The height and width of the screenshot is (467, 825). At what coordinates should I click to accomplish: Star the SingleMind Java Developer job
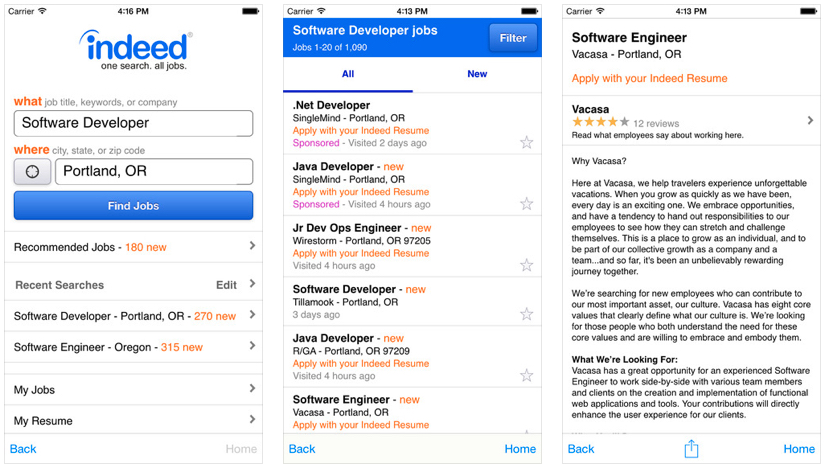click(x=526, y=204)
